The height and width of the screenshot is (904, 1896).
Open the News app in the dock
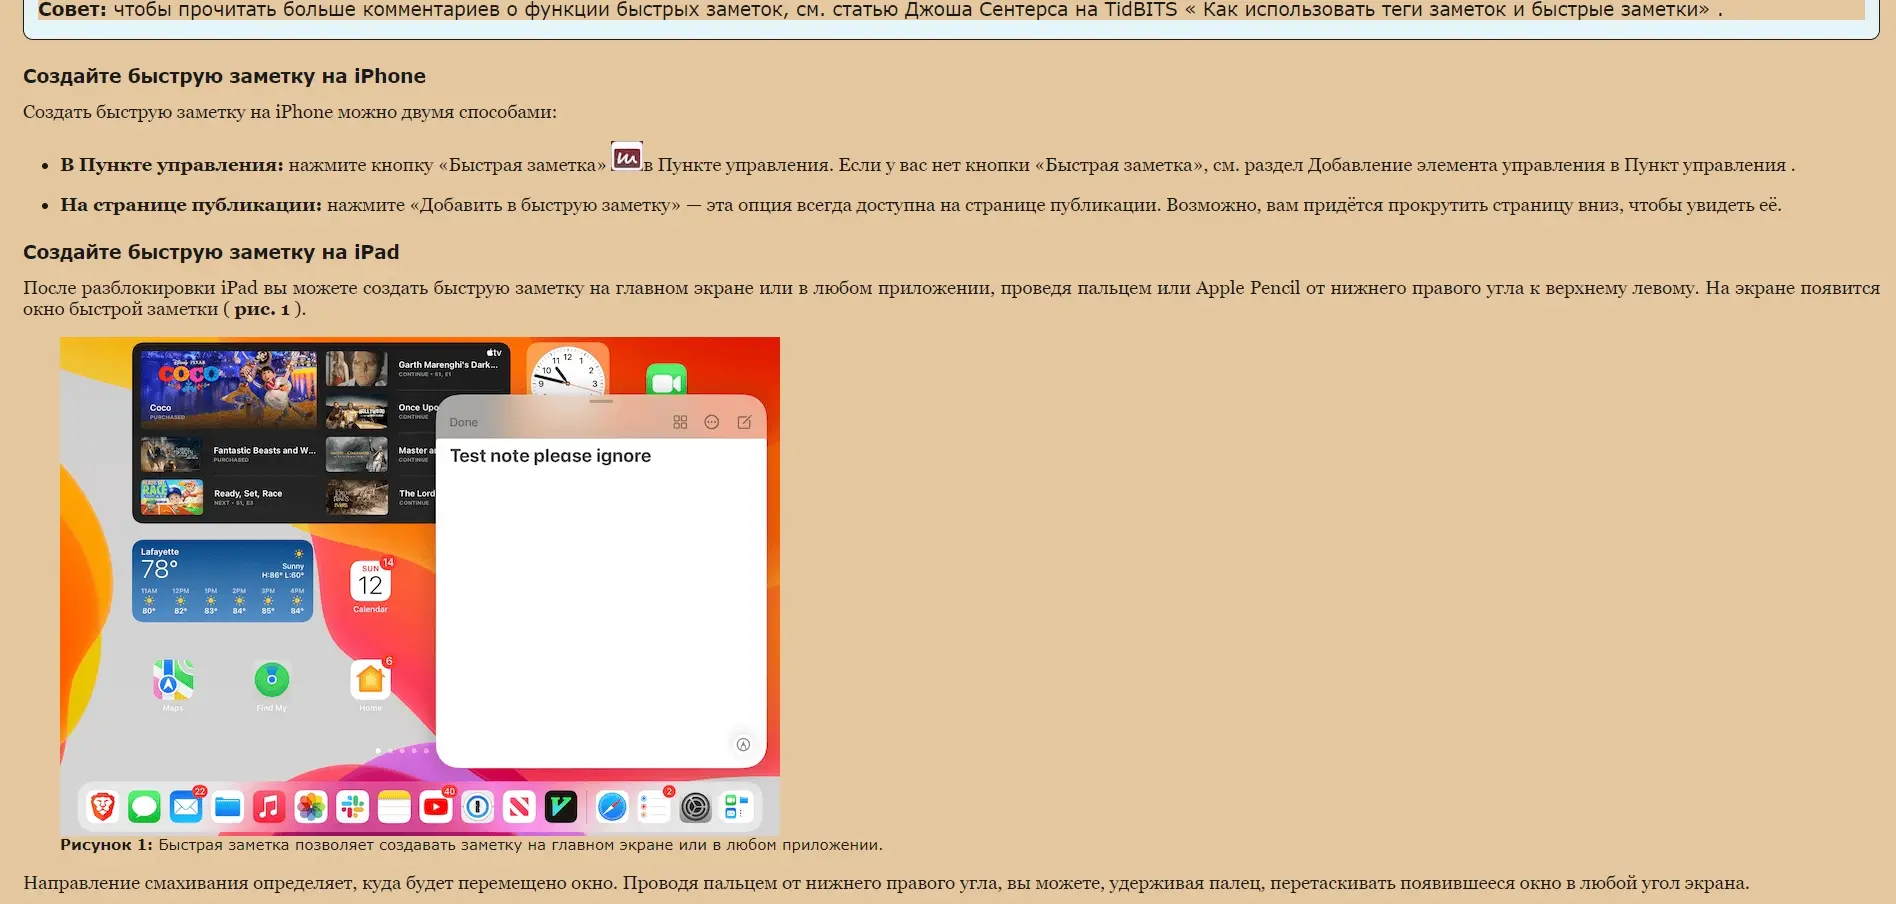519,806
